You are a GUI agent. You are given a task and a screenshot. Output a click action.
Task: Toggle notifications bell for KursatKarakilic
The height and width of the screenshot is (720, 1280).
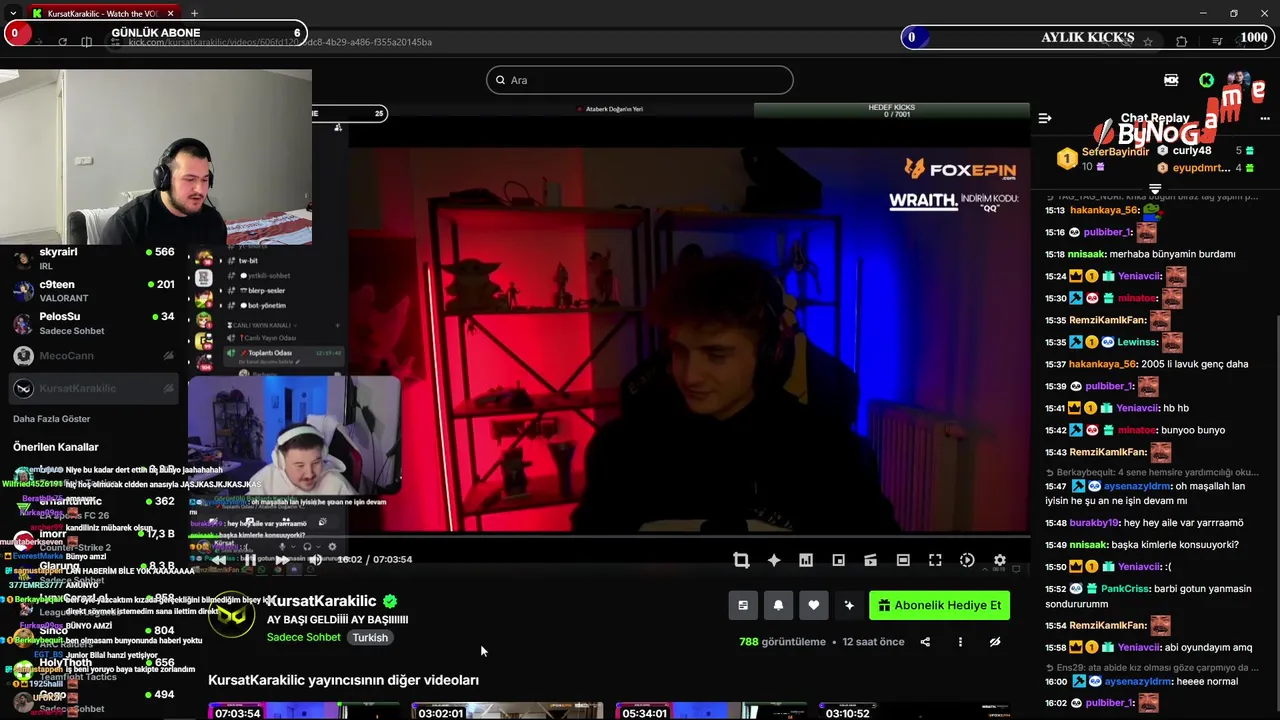pos(778,605)
